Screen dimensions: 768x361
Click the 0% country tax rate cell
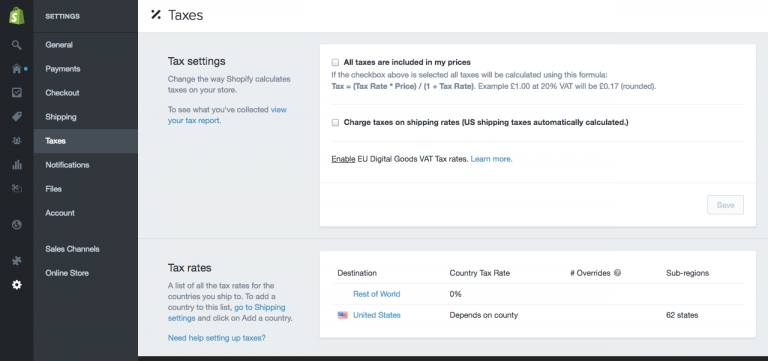click(x=455, y=294)
